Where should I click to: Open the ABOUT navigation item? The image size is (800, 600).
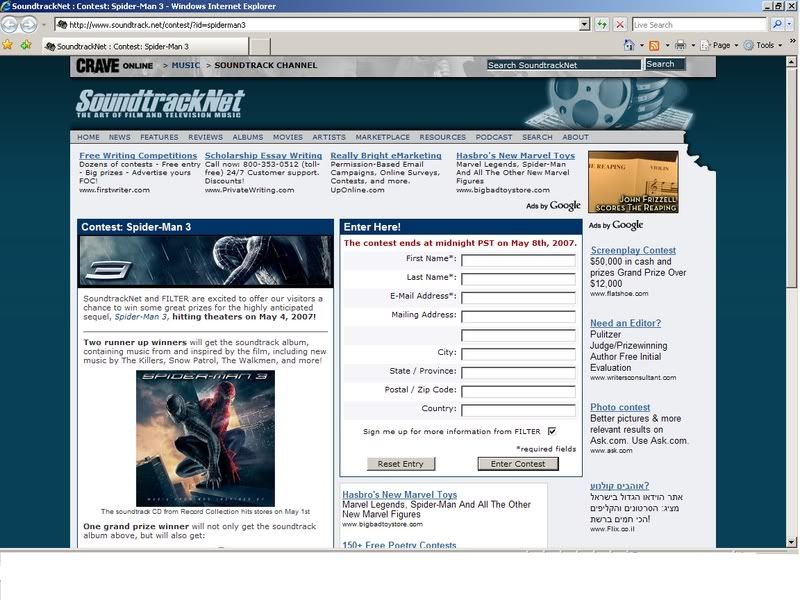pos(576,137)
